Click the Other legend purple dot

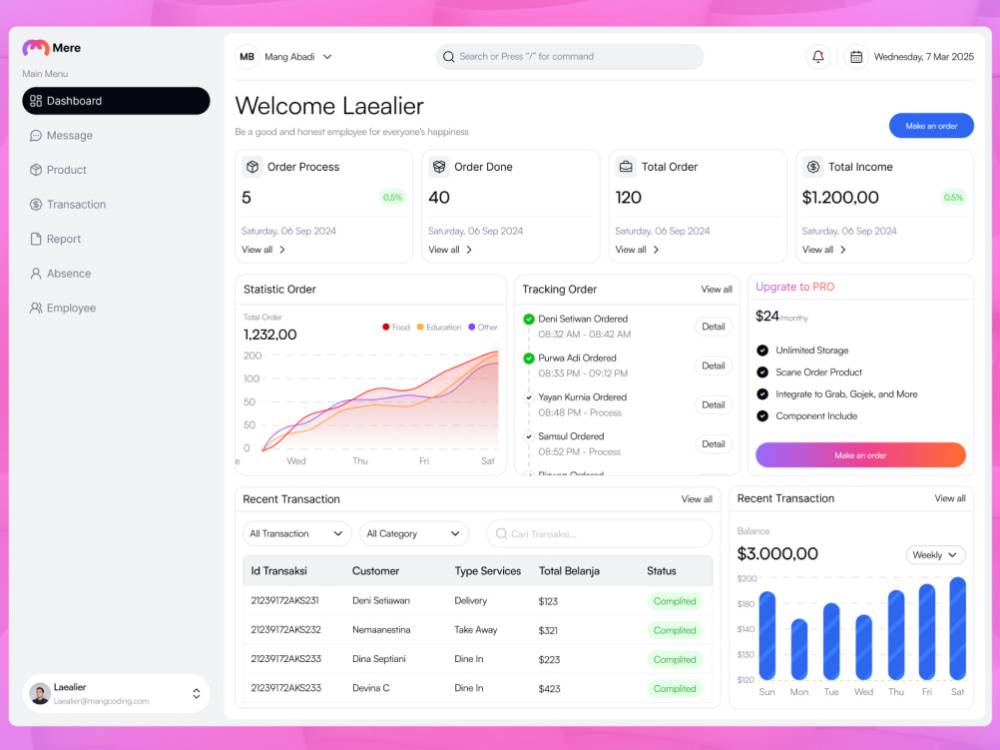(x=472, y=327)
